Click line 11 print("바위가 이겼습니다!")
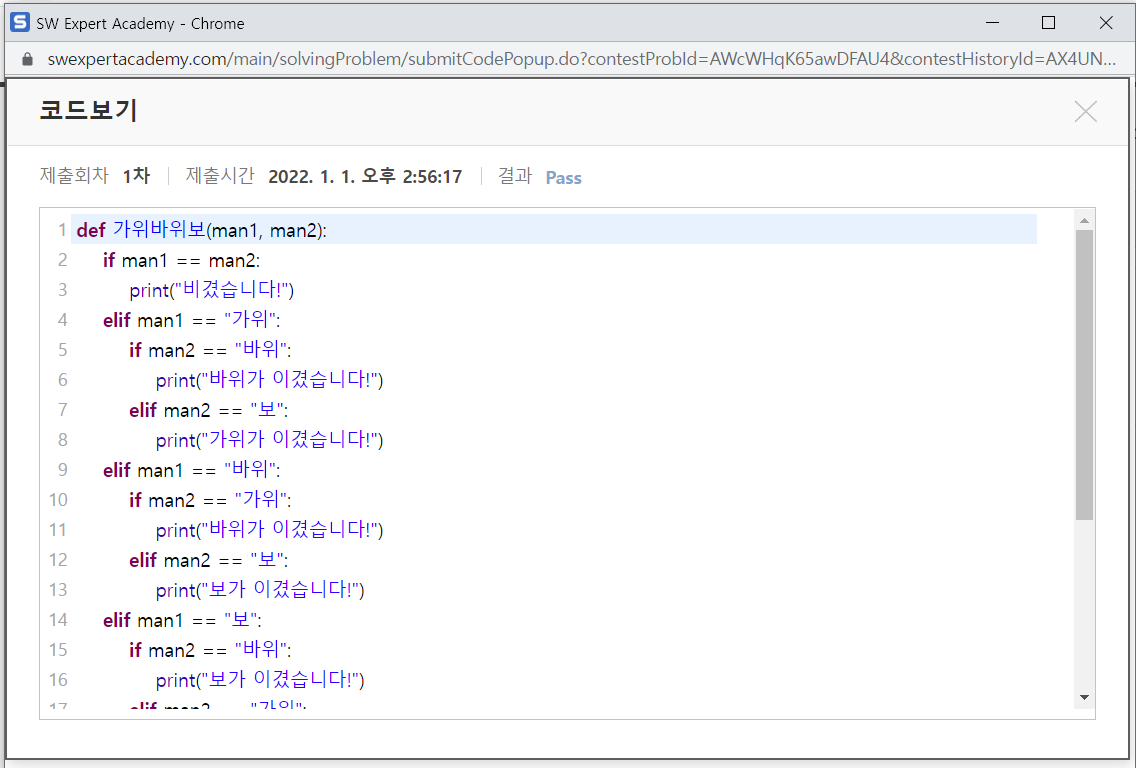Screen dimensions: 1136x768 point(269,530)
